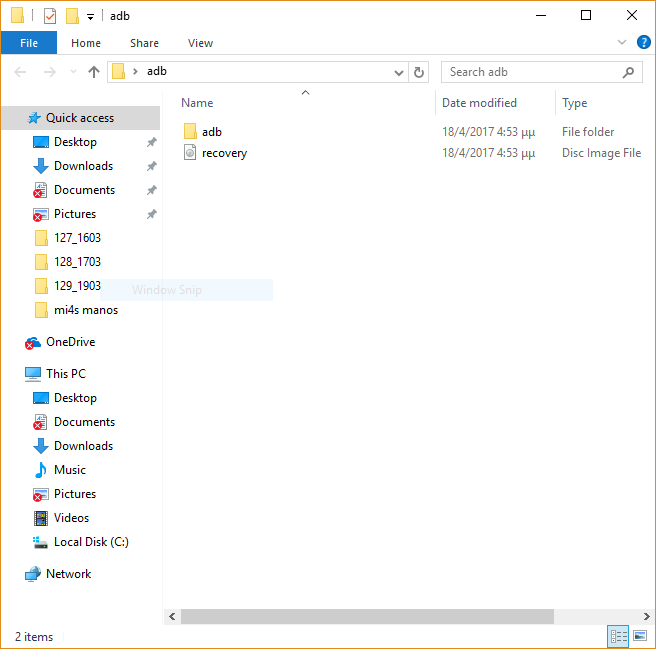Expand the ribbon with the chevron arrow
Screen dimensions: 656x649
[x=621, y=43]
